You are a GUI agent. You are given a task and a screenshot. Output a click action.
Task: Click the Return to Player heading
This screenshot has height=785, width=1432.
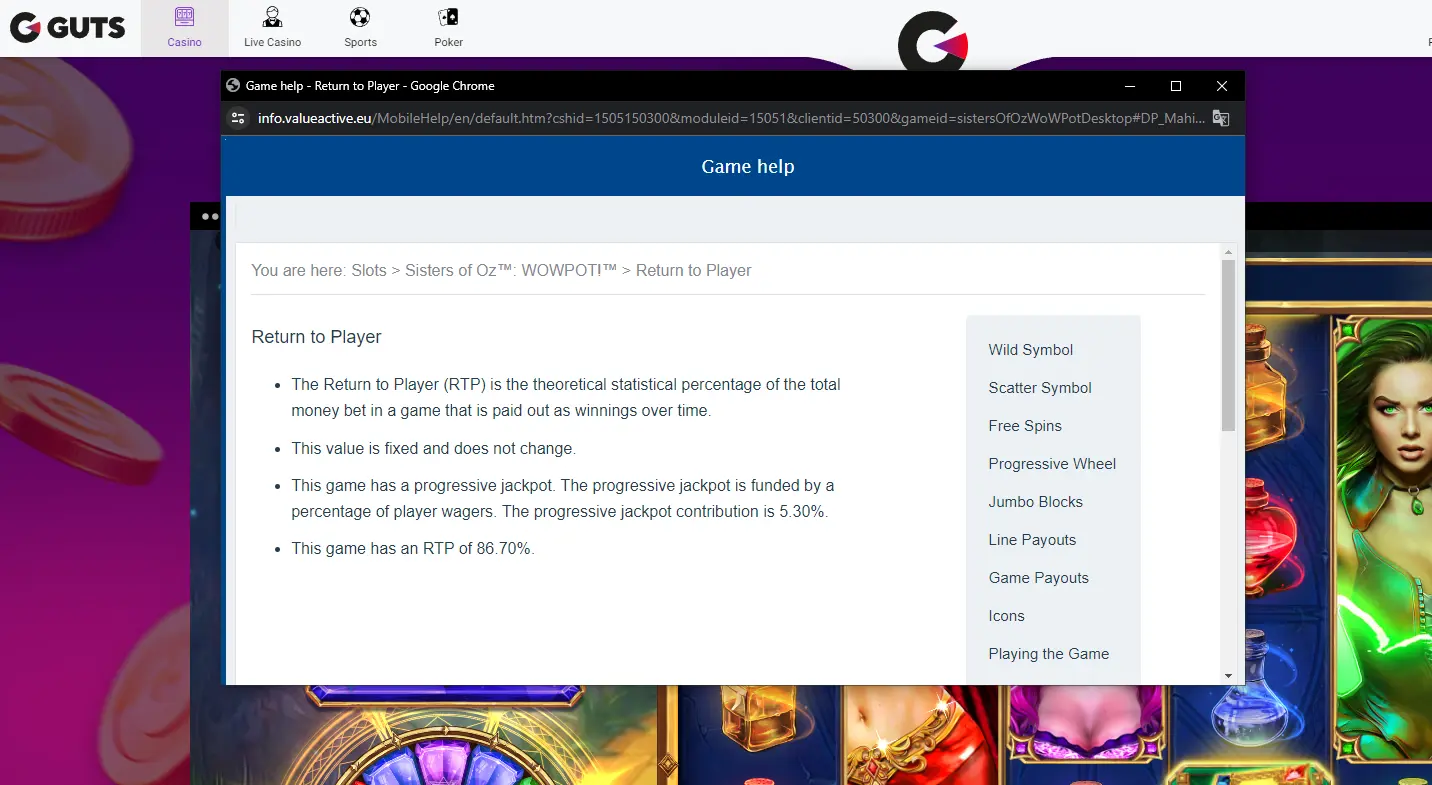[316, 337]
